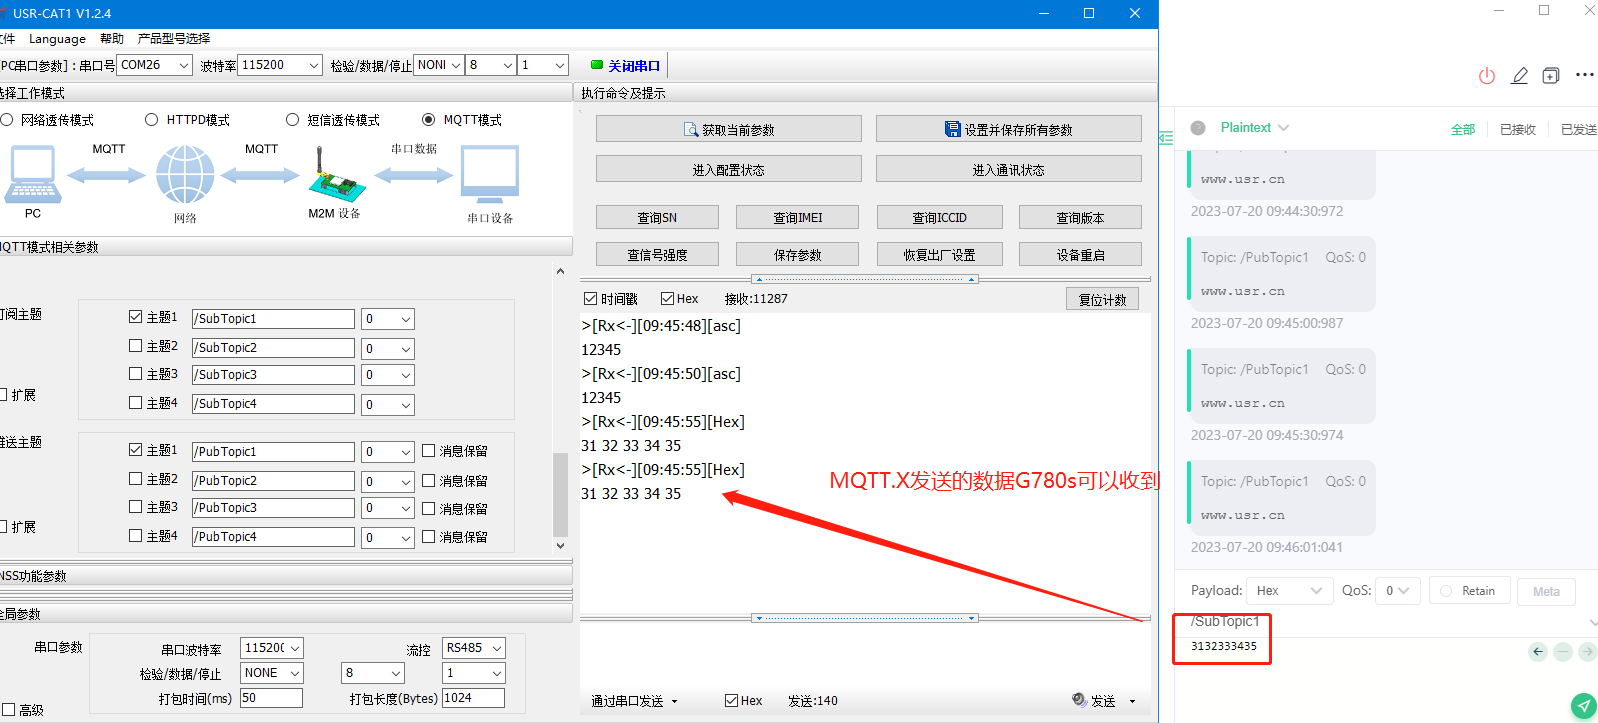Viewport: 1598px width, 723px height.
Task: Click the 获取当前参数 button
Action: point(728,130)
